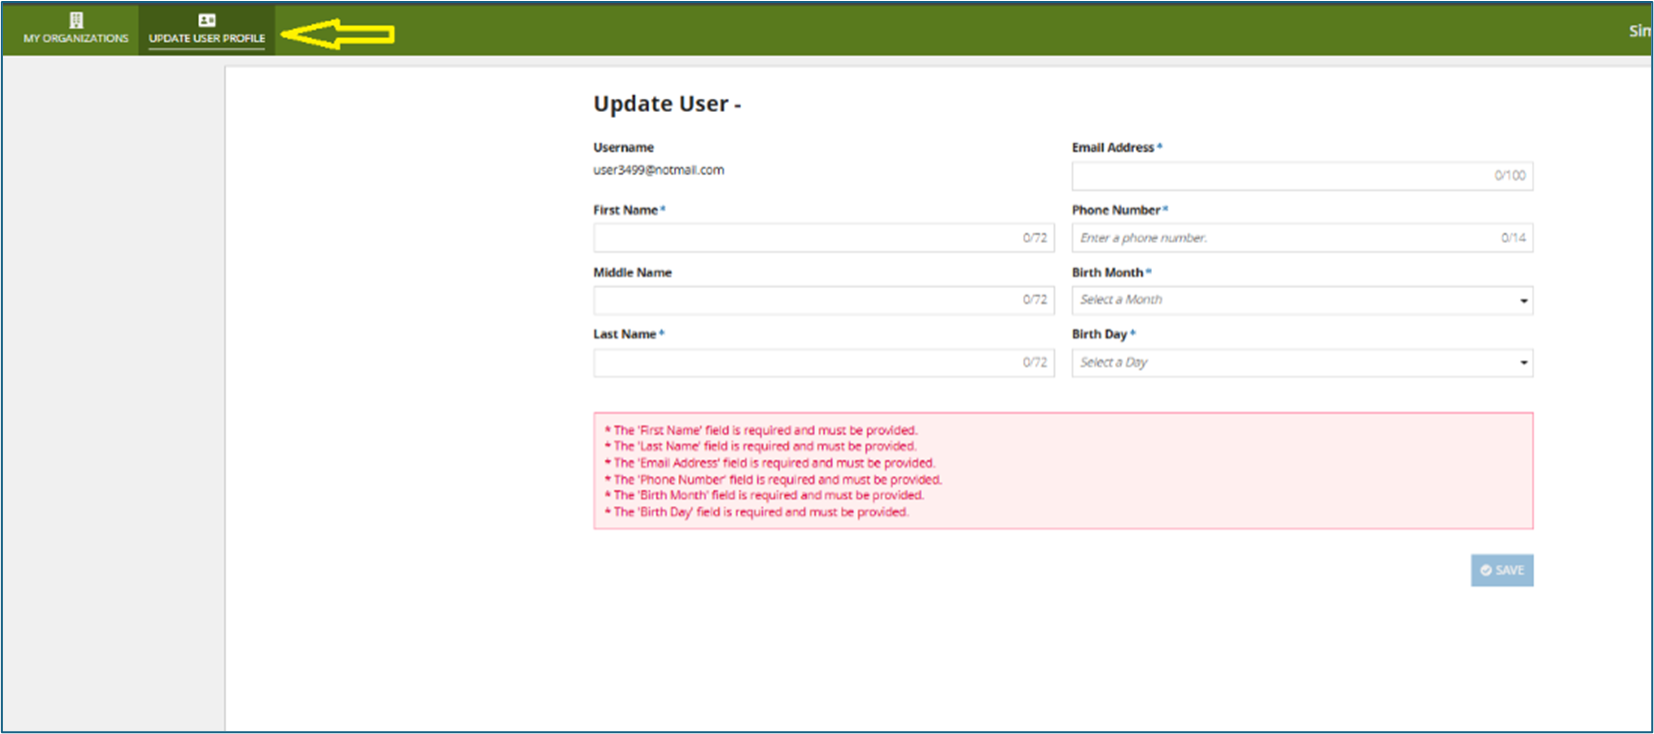Expand the Birth Month dropdown arrow
Screen dimensions: 1654x734
tap(1523, 301)
